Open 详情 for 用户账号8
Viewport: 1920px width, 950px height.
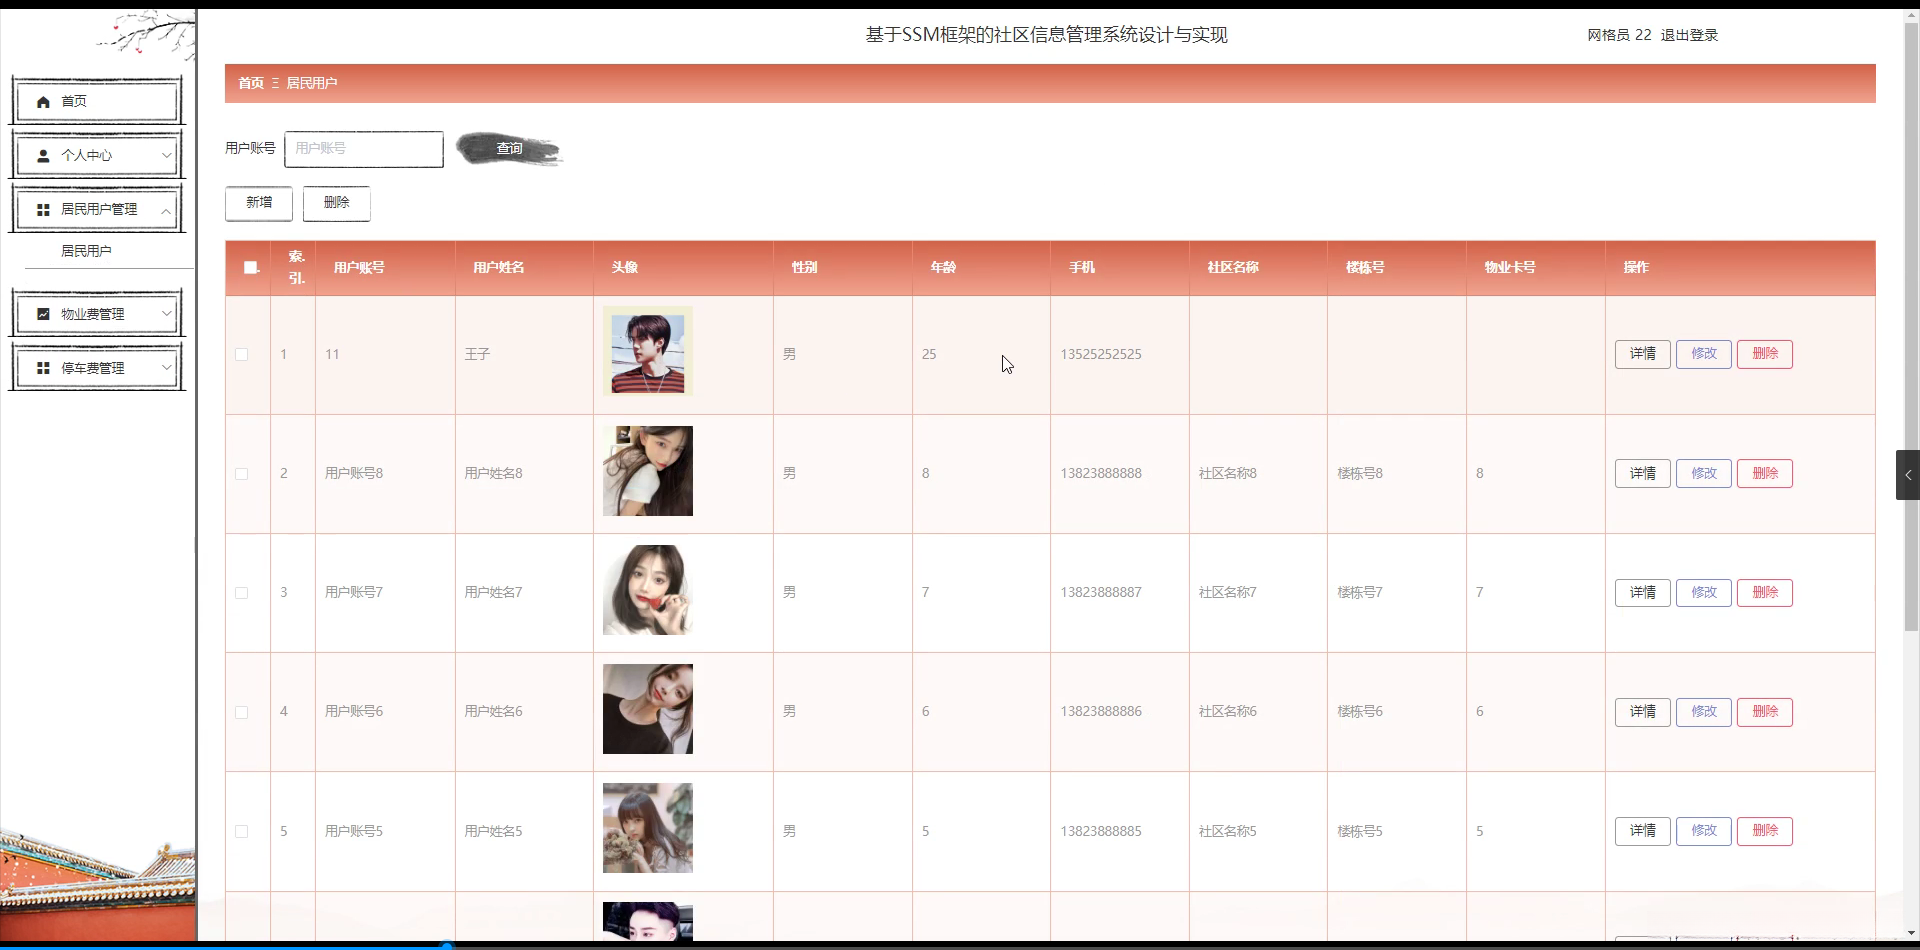click(x=1642, y=474)
